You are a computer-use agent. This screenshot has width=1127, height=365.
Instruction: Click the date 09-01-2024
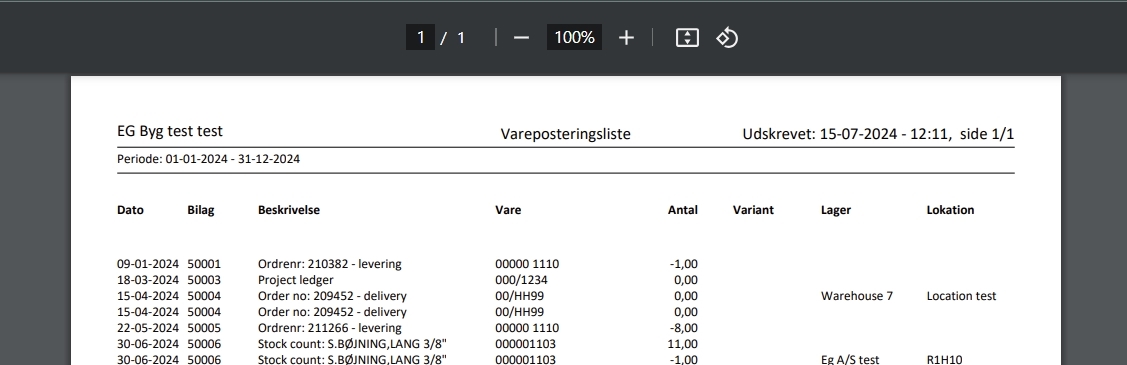click(148, 264)
